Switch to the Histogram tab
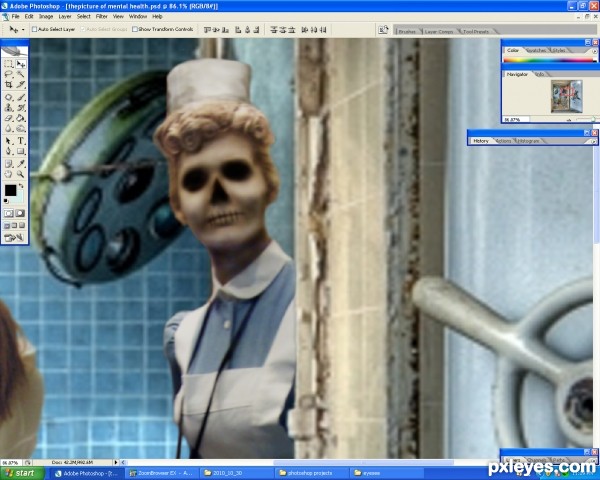Screen dimensions: 600x480 [528, 141]
